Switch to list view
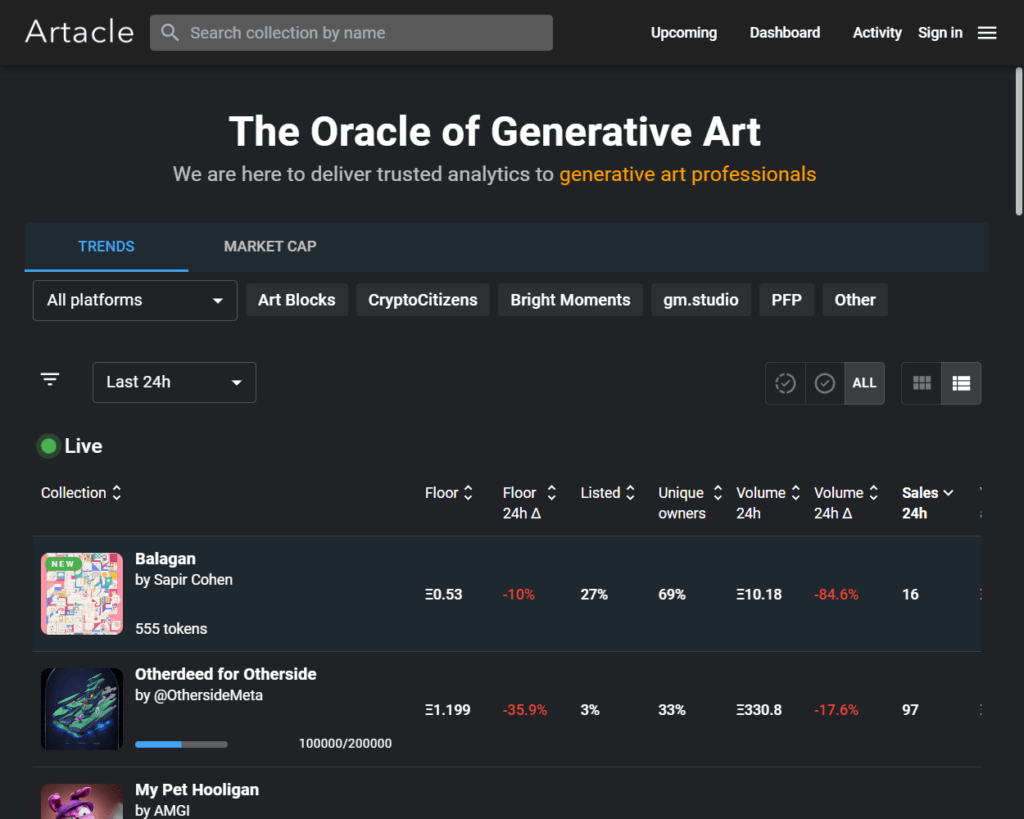Image resolution: width=1024 pixels, height=819 pixels. (x=961, y=383)
